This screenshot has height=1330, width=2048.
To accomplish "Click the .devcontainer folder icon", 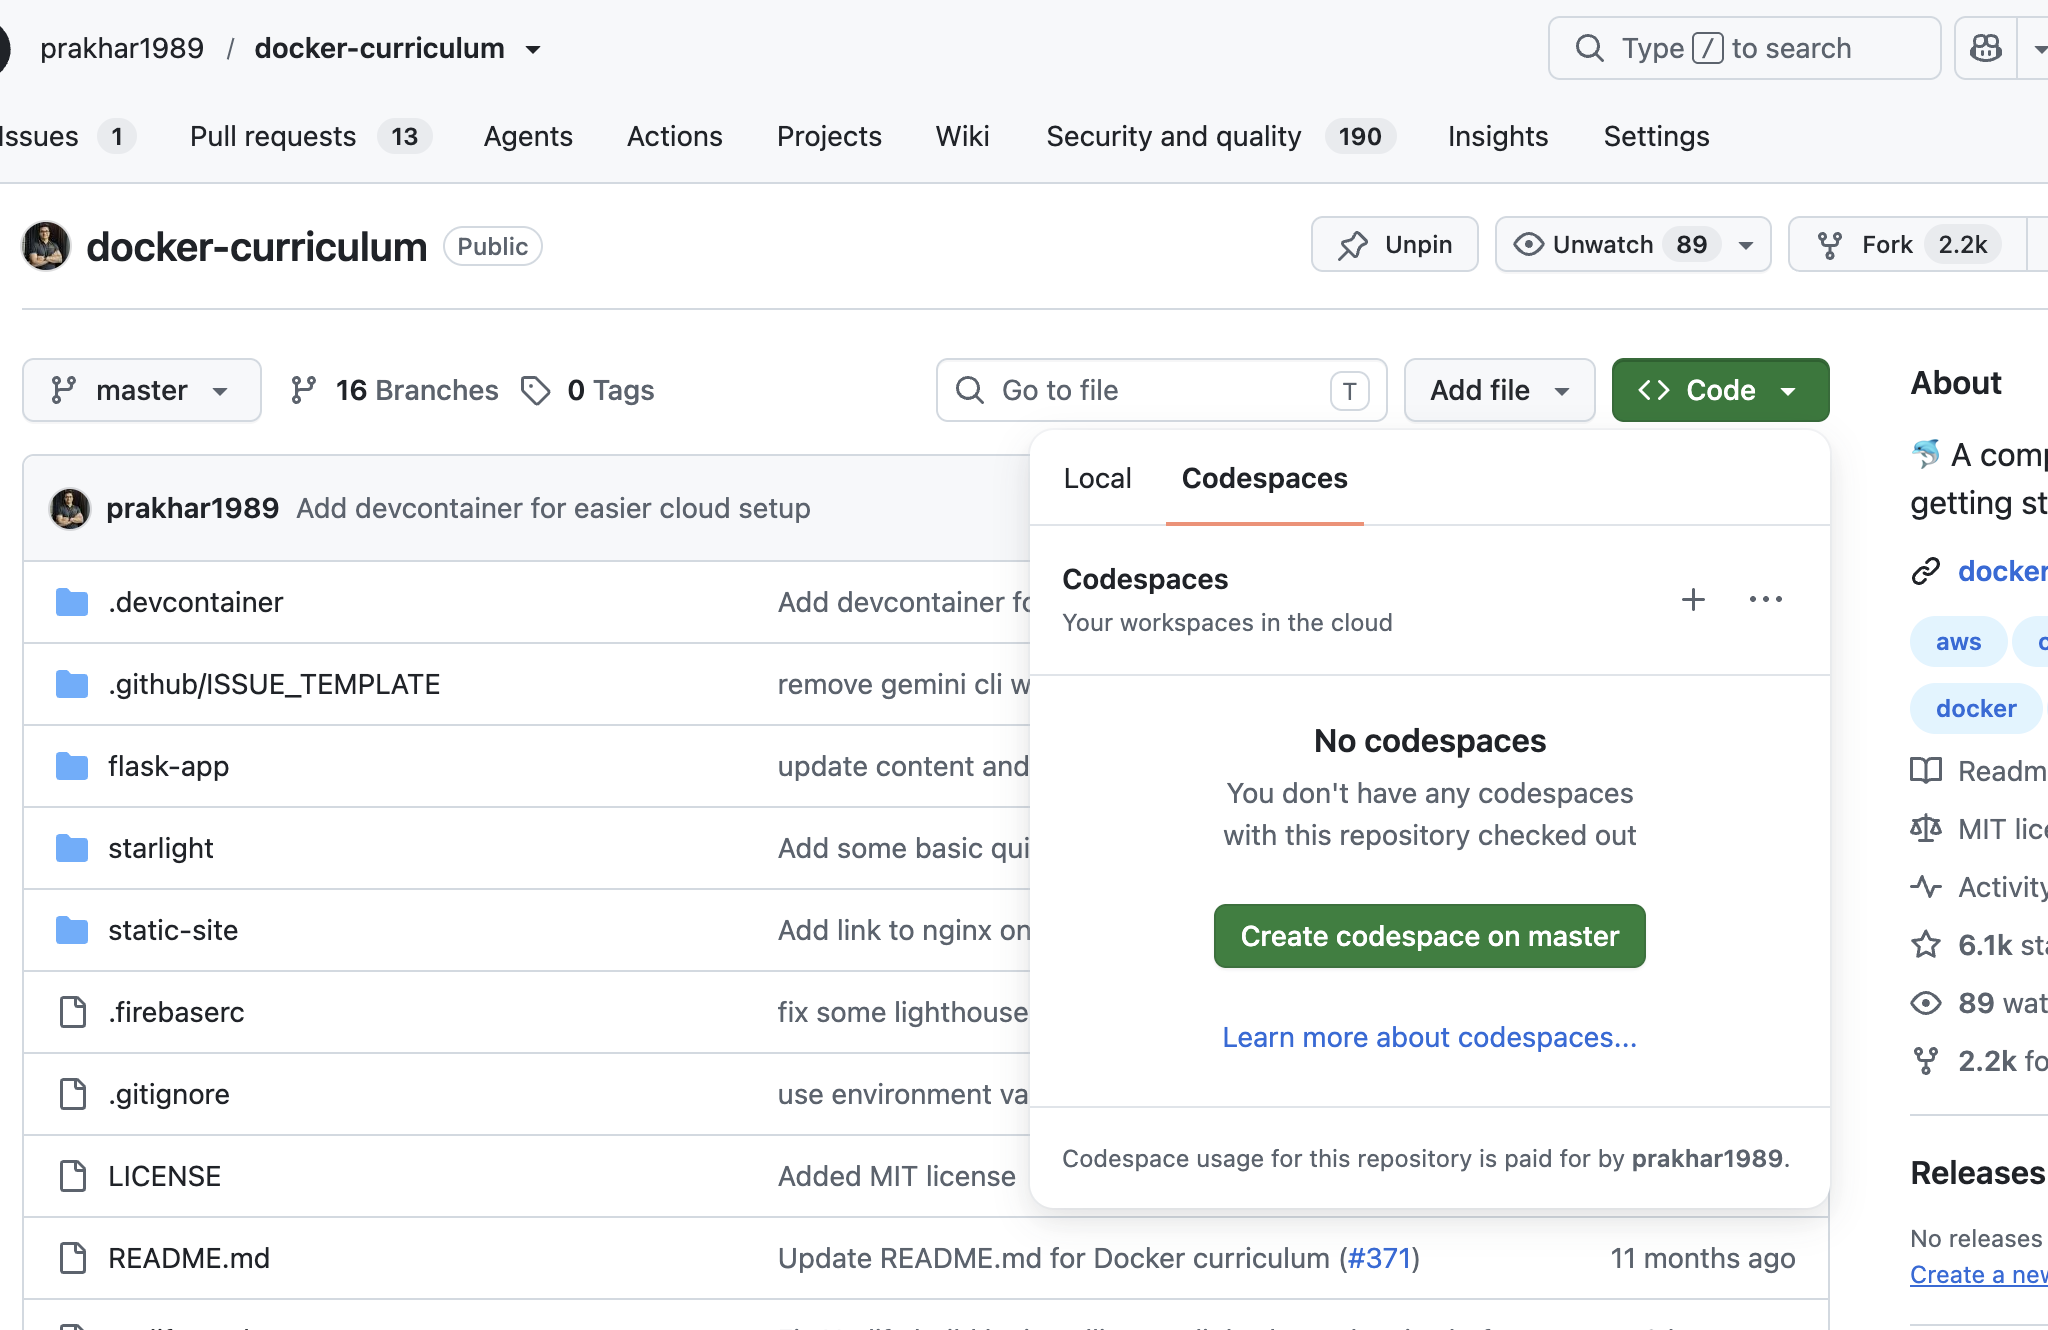I will tap(72, 602).
